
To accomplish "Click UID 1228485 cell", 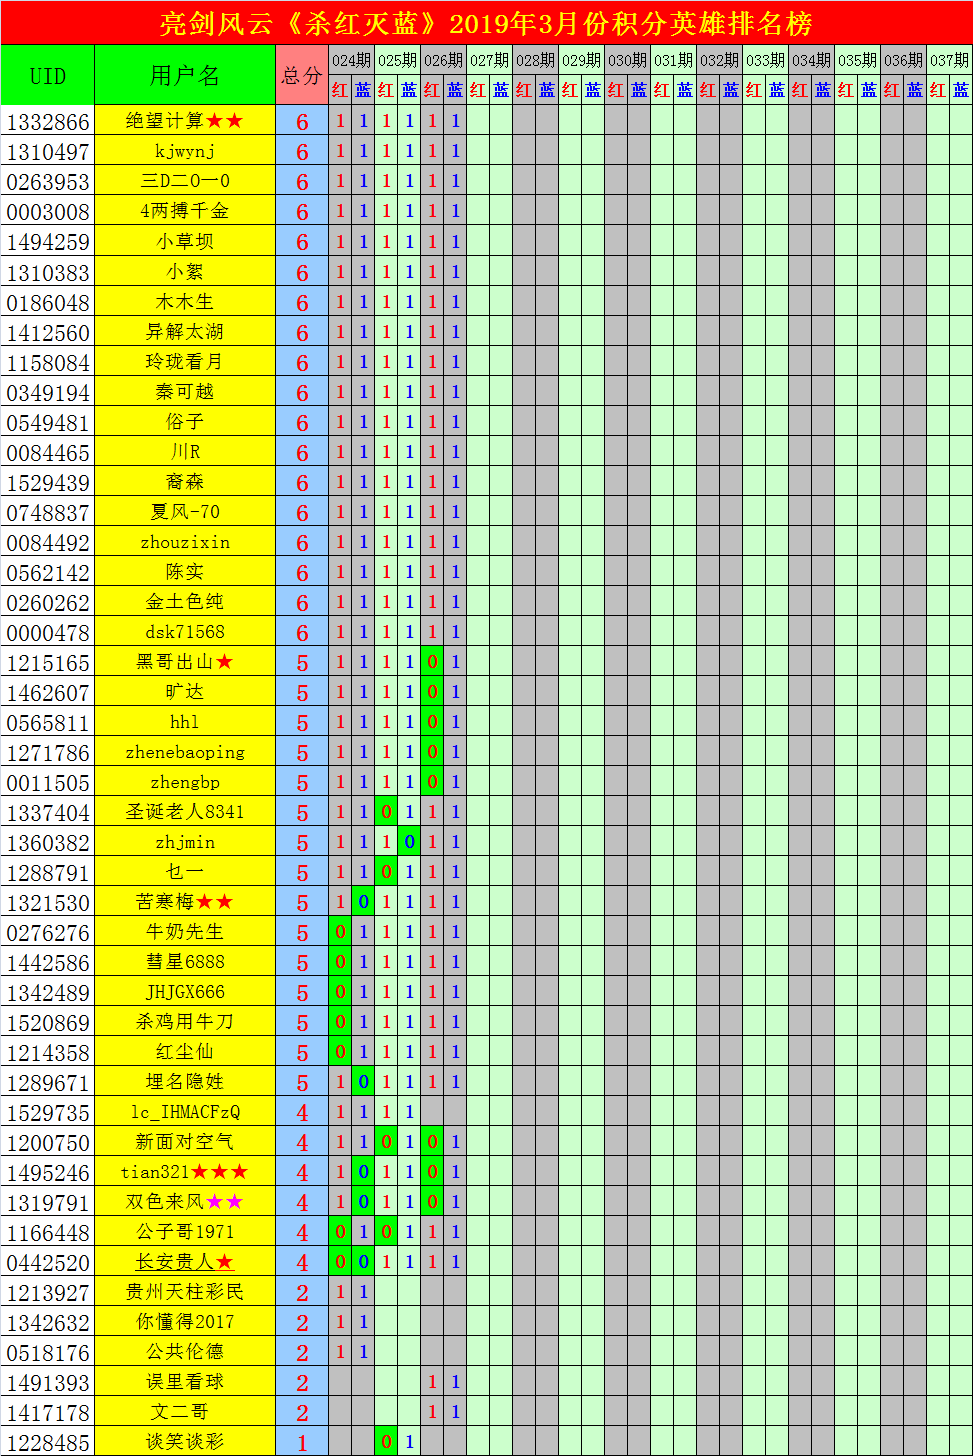I will tap(48, 1441).
